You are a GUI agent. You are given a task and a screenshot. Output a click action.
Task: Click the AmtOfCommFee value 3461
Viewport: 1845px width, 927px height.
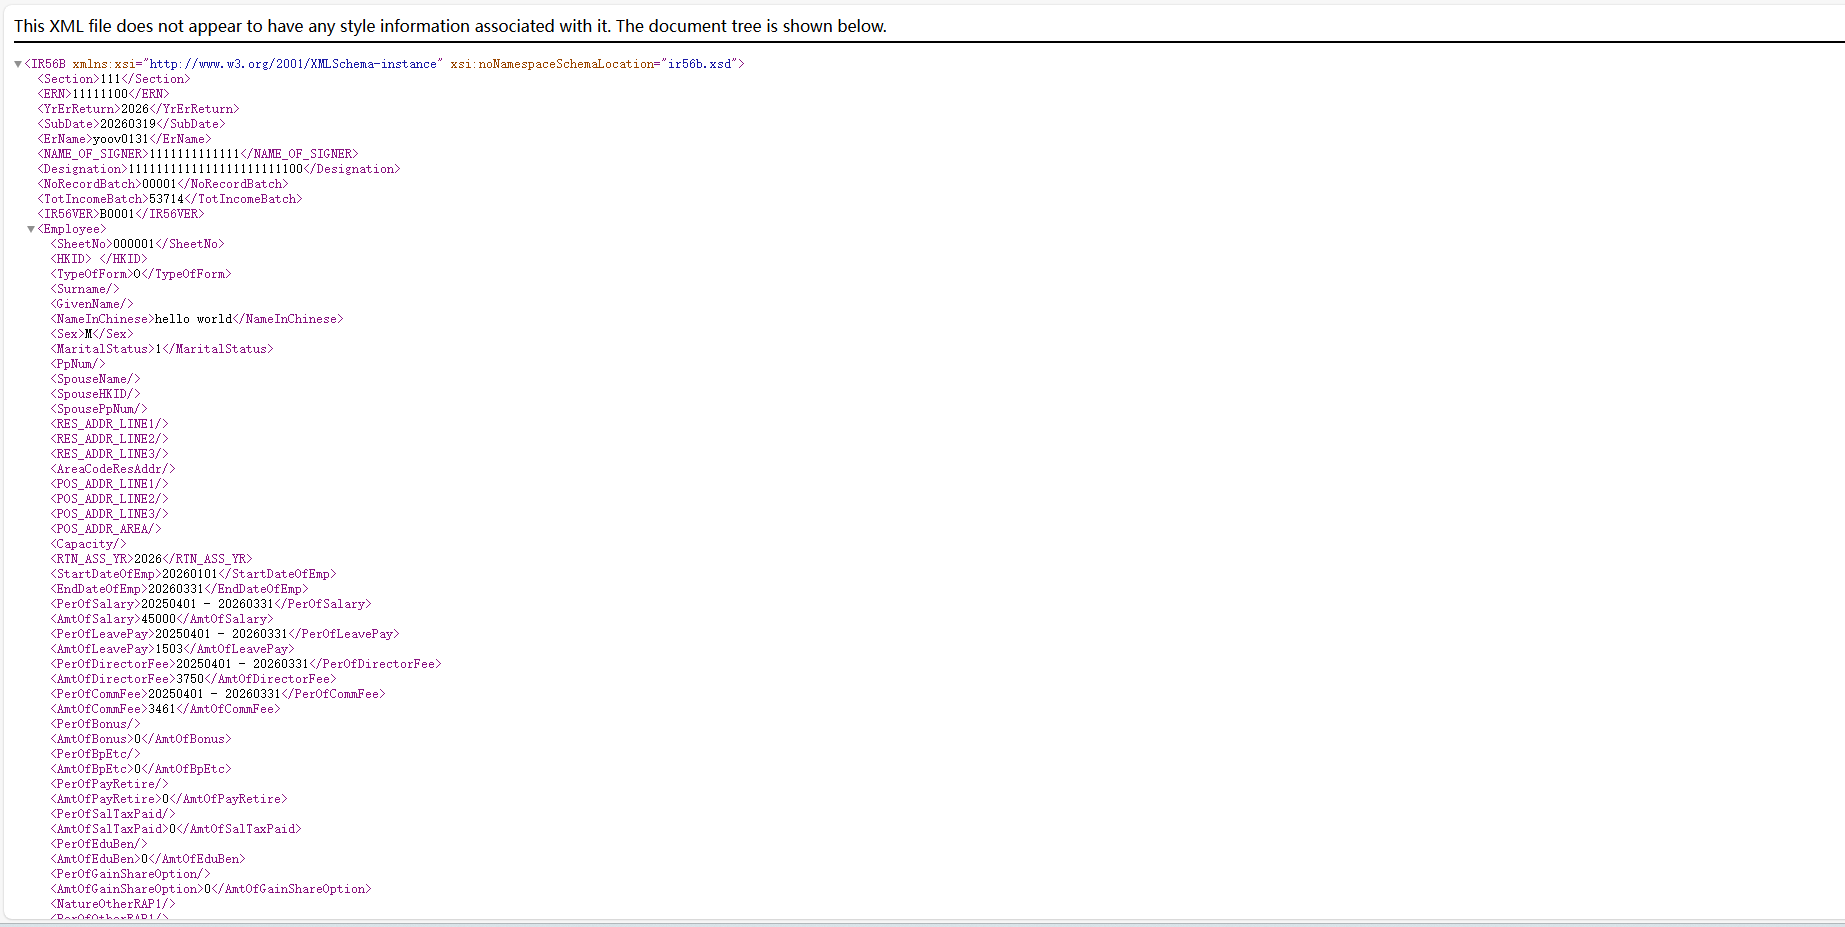coord(162,709)
